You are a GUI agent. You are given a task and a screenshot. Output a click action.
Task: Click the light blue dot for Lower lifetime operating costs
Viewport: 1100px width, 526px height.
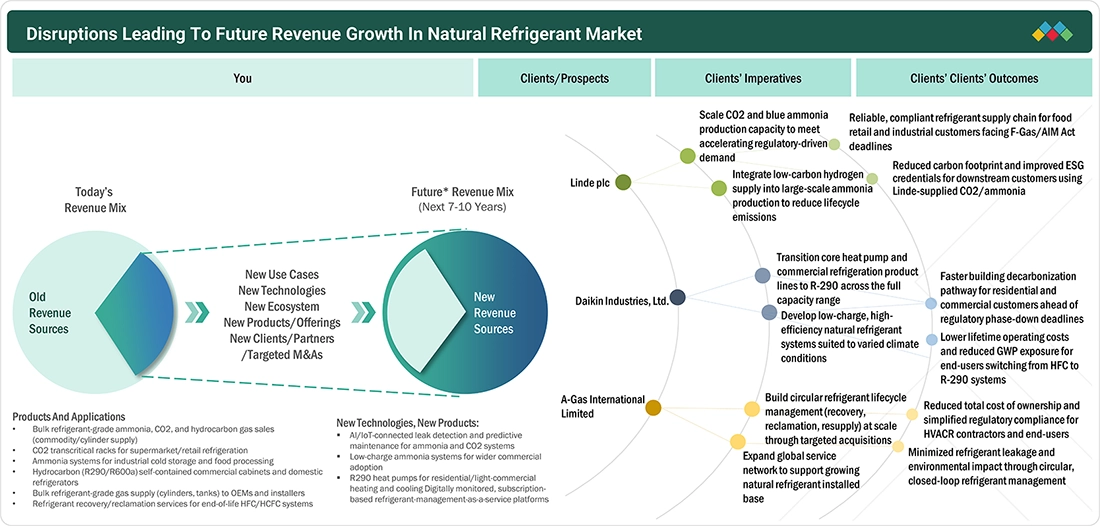(932, 339)
